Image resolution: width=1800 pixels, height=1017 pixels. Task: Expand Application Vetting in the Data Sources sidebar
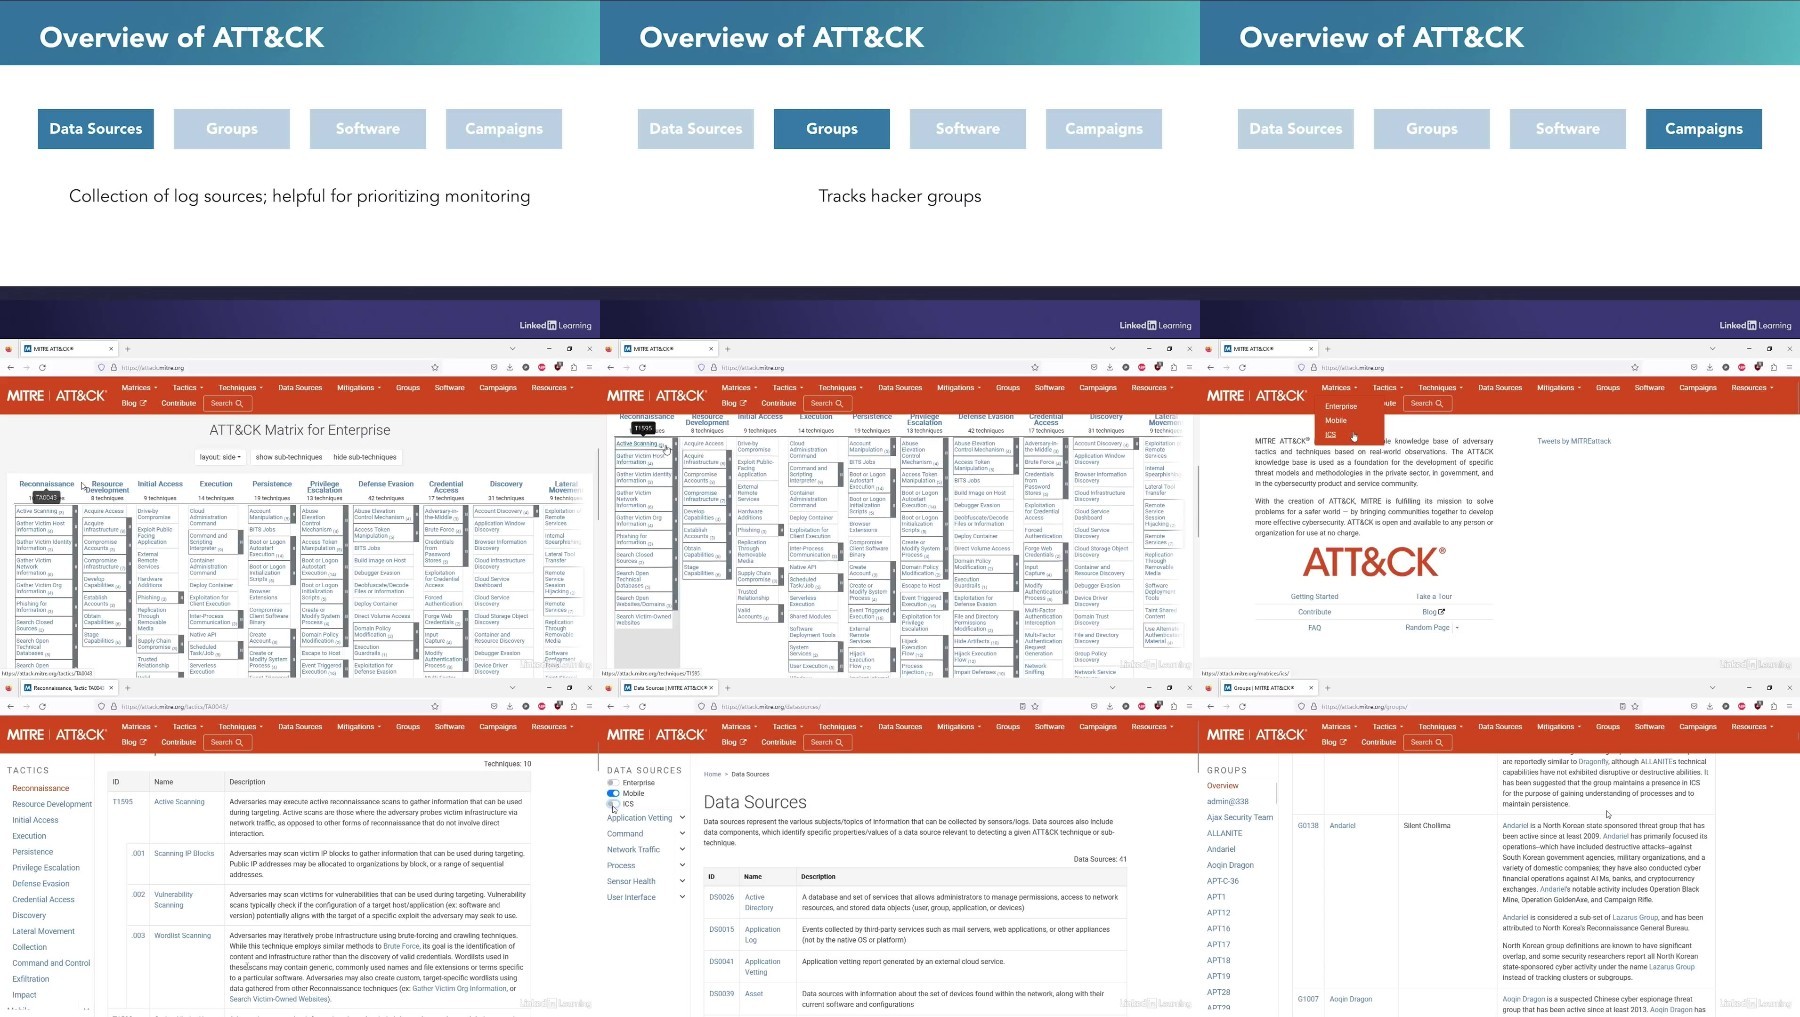[x=682, y=818]
